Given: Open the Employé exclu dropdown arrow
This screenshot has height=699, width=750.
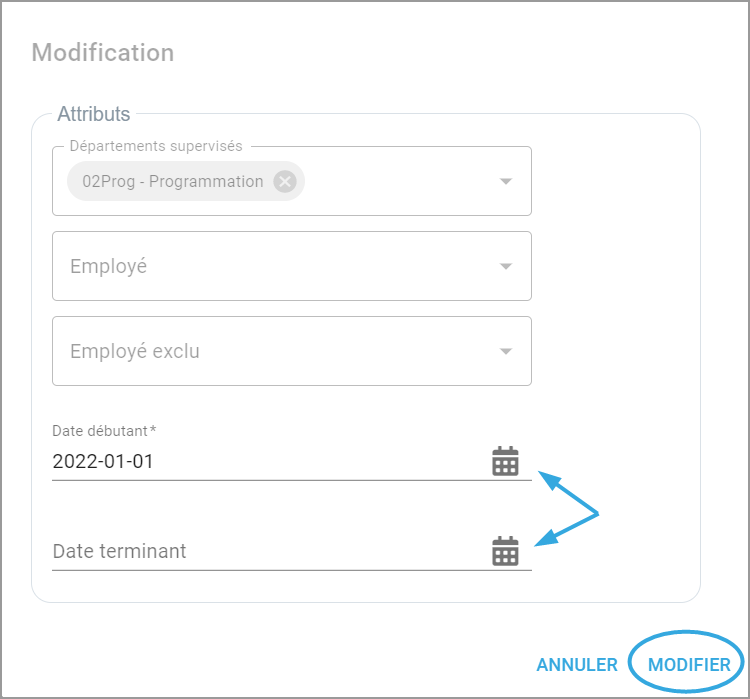Looking at the screenshot, I should 506,351.
